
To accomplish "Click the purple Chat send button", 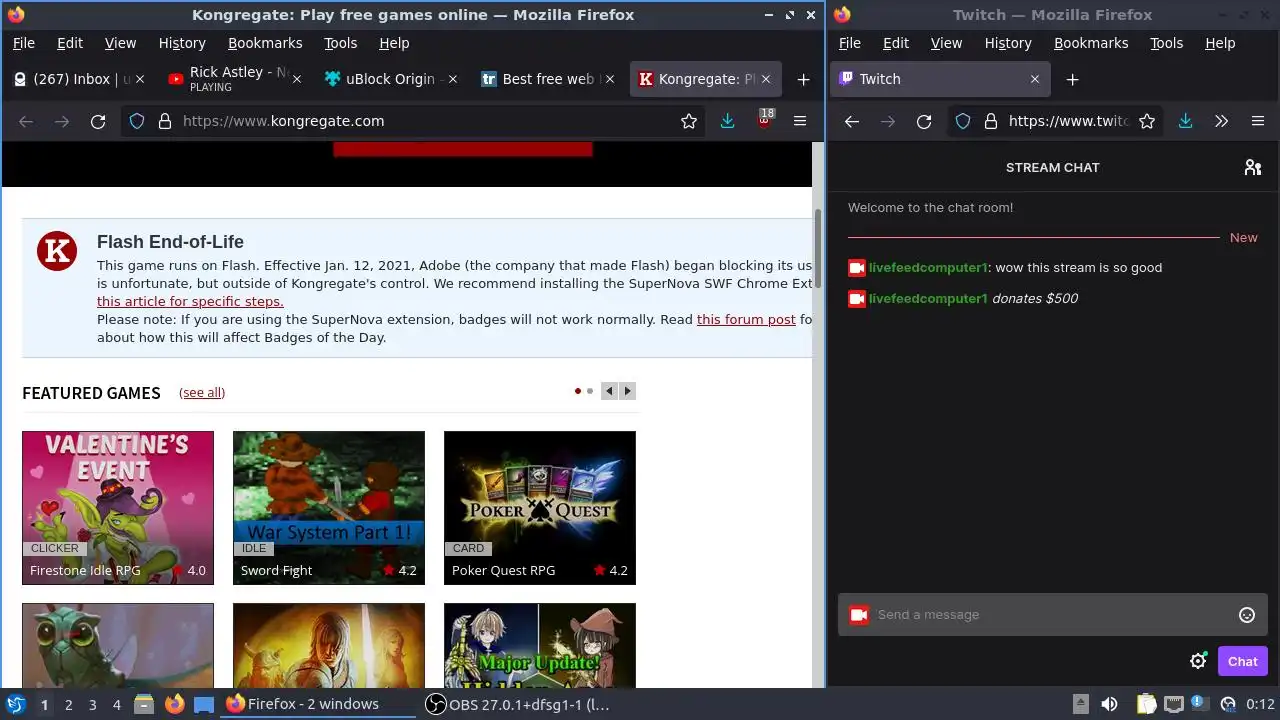I will tap(1242, 661).
